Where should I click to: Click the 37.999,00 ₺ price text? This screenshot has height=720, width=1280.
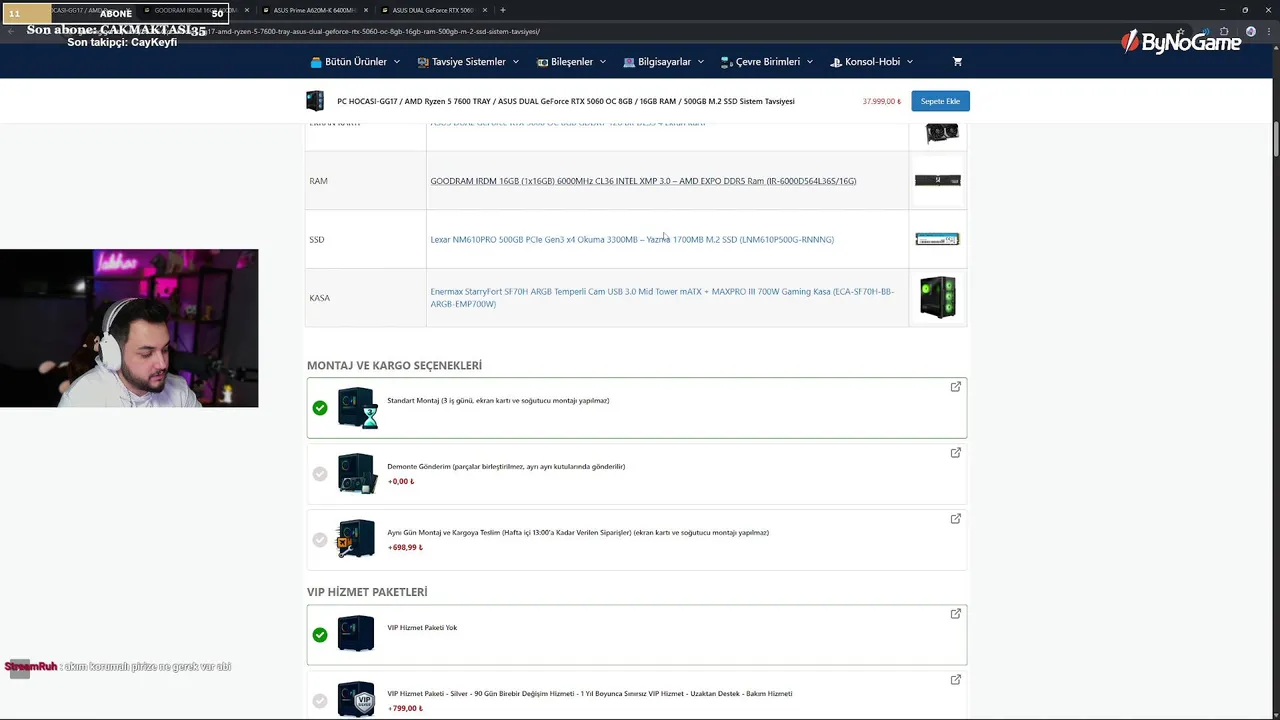pyautogui.click(x=882, y=101)
